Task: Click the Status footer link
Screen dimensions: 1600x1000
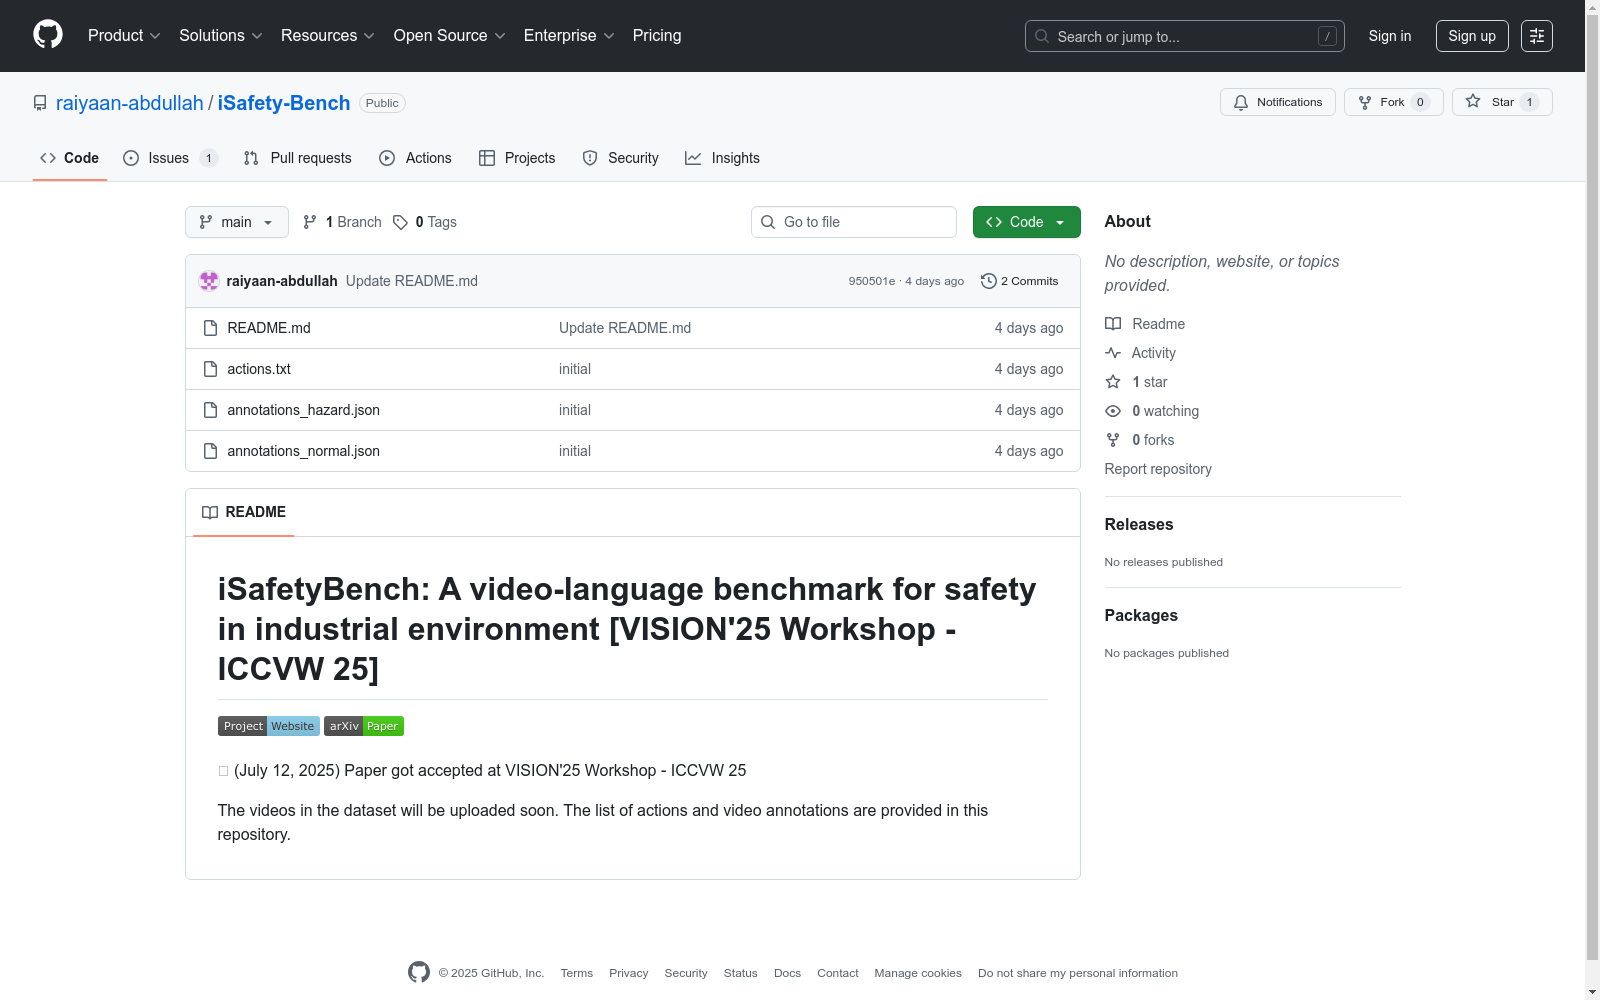Action: click(741, 973)
